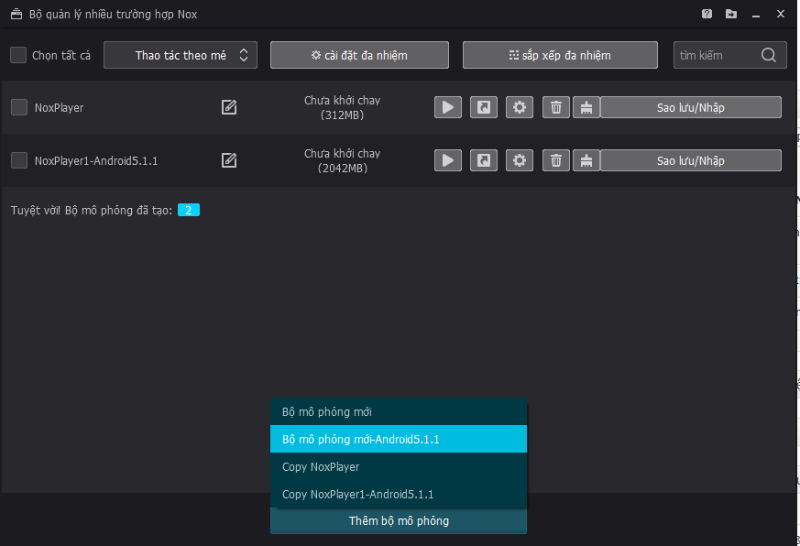
Task: Choose 'Bộ mô phỏng mới' from popup menu
Action: 398,412
